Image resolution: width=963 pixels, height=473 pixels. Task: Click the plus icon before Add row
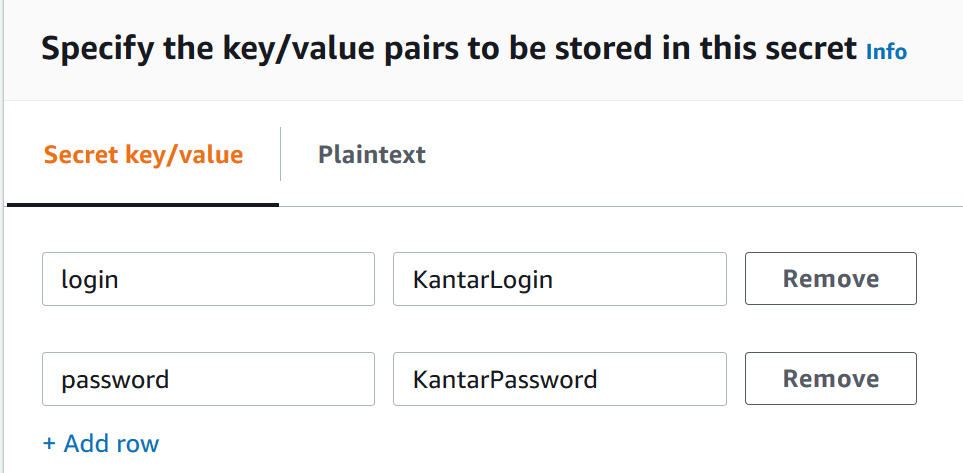pyautogui.click(x=50, y=443)
